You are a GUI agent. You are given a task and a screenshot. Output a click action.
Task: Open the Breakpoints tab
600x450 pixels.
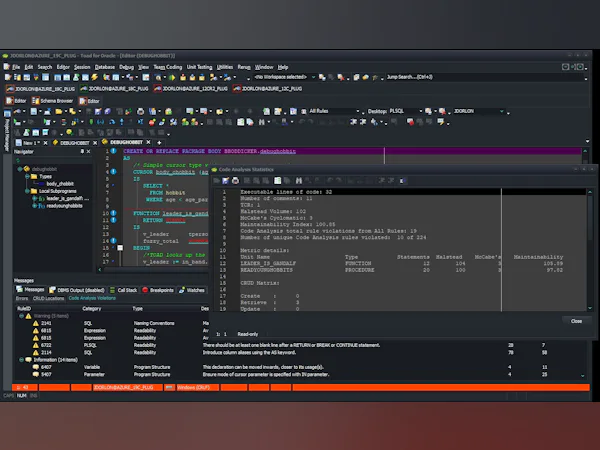(x=161, y=289)
